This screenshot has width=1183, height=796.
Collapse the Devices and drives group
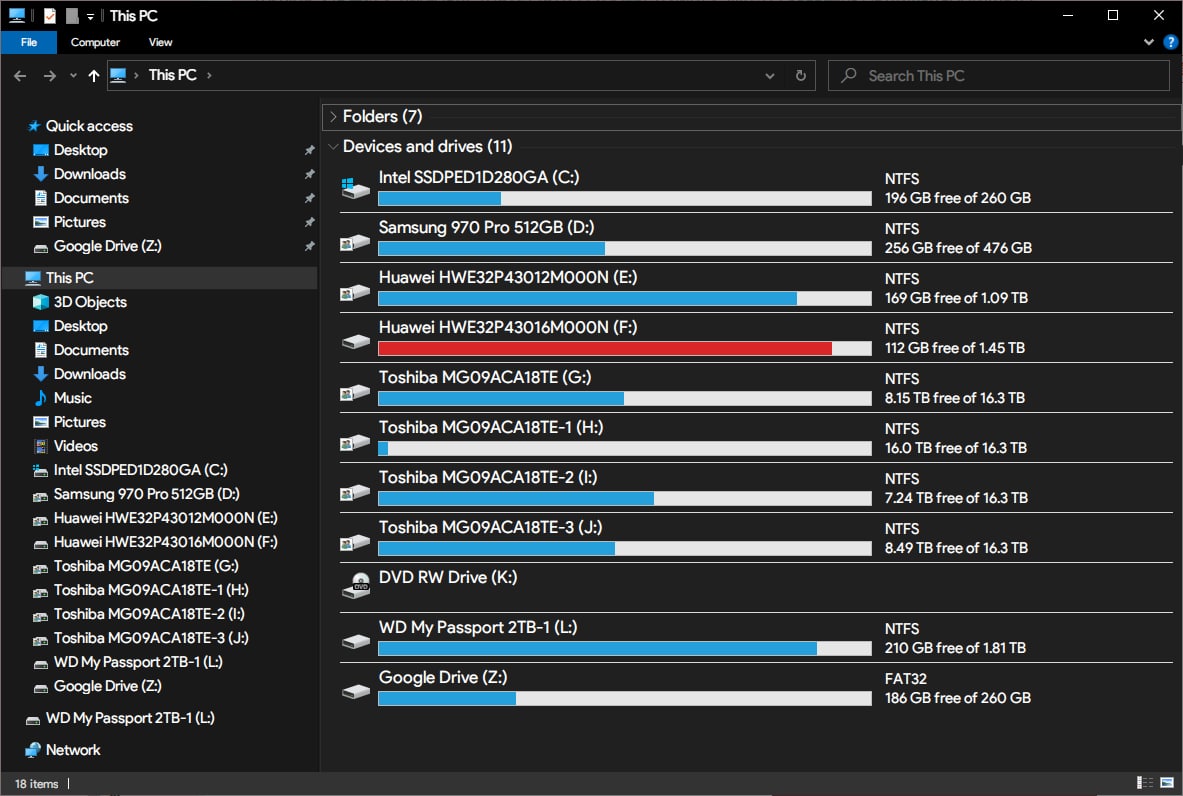point(333,146)
